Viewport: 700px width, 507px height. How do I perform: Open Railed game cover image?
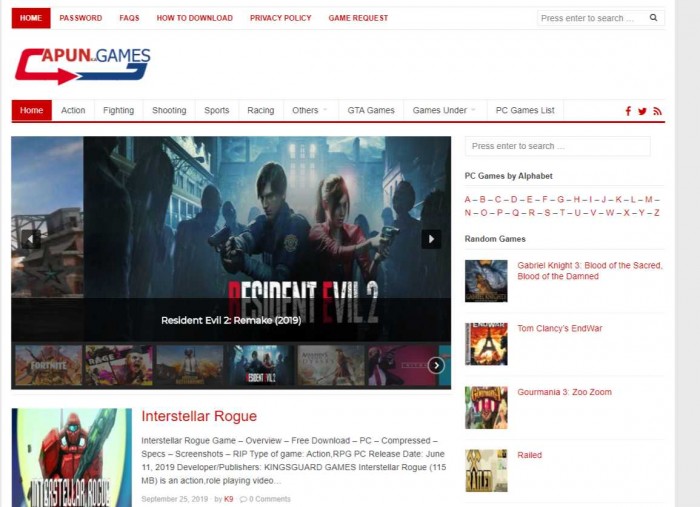pos(486,471)
